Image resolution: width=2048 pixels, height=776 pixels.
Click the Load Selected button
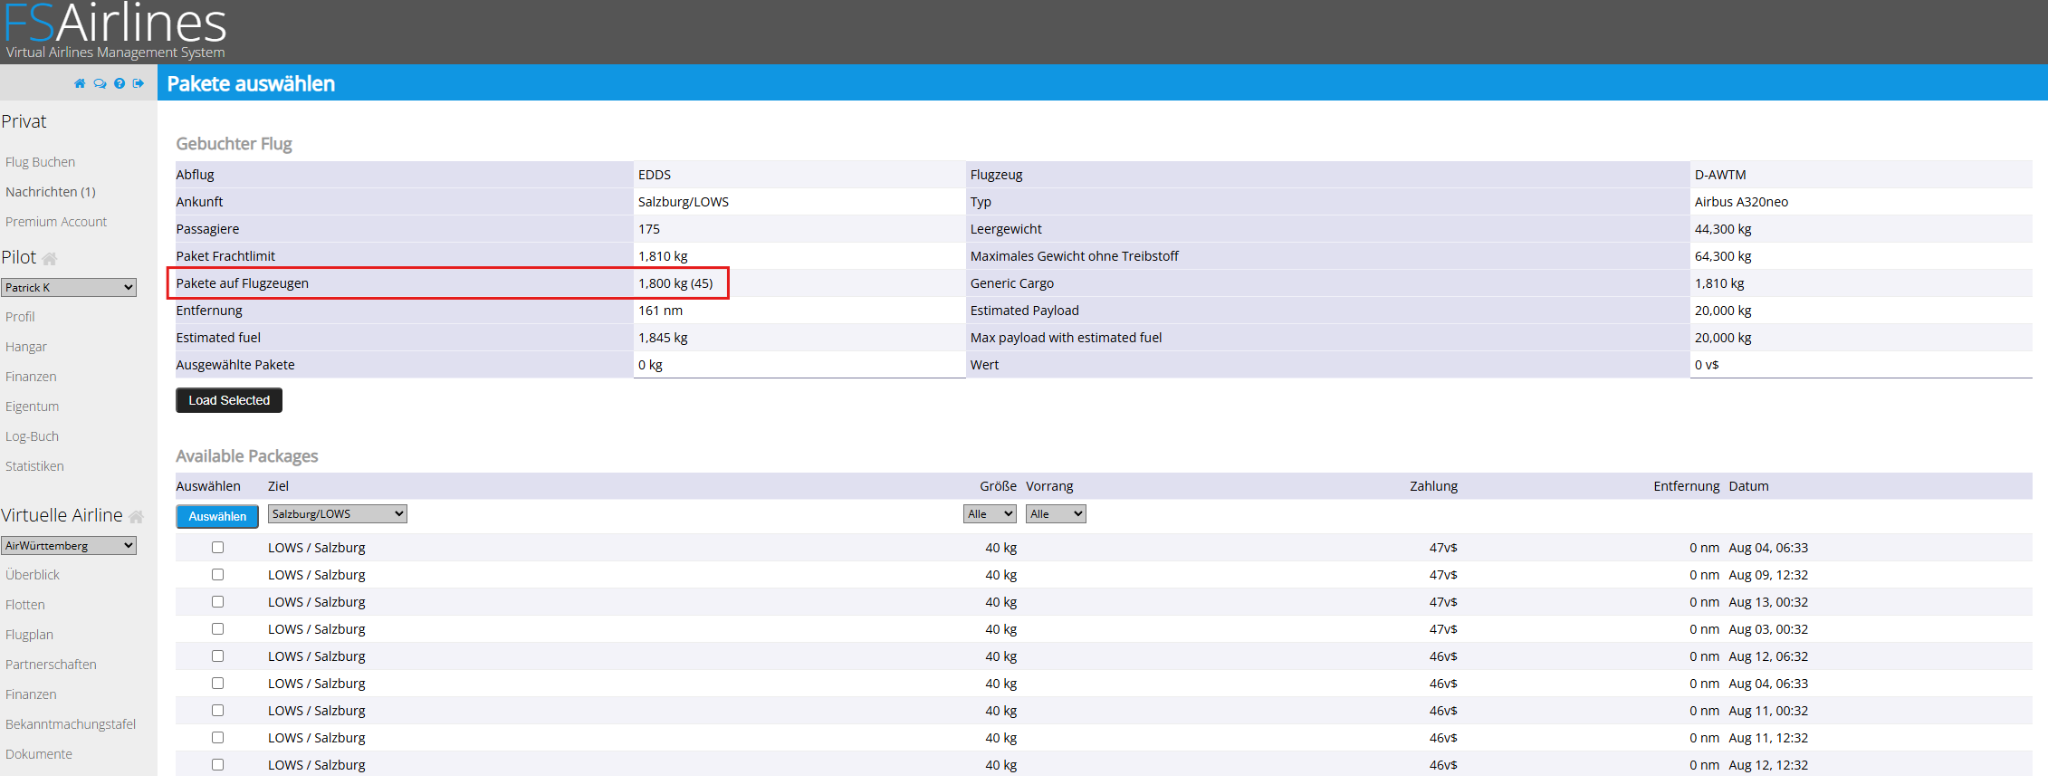click(x=229, y=400)
